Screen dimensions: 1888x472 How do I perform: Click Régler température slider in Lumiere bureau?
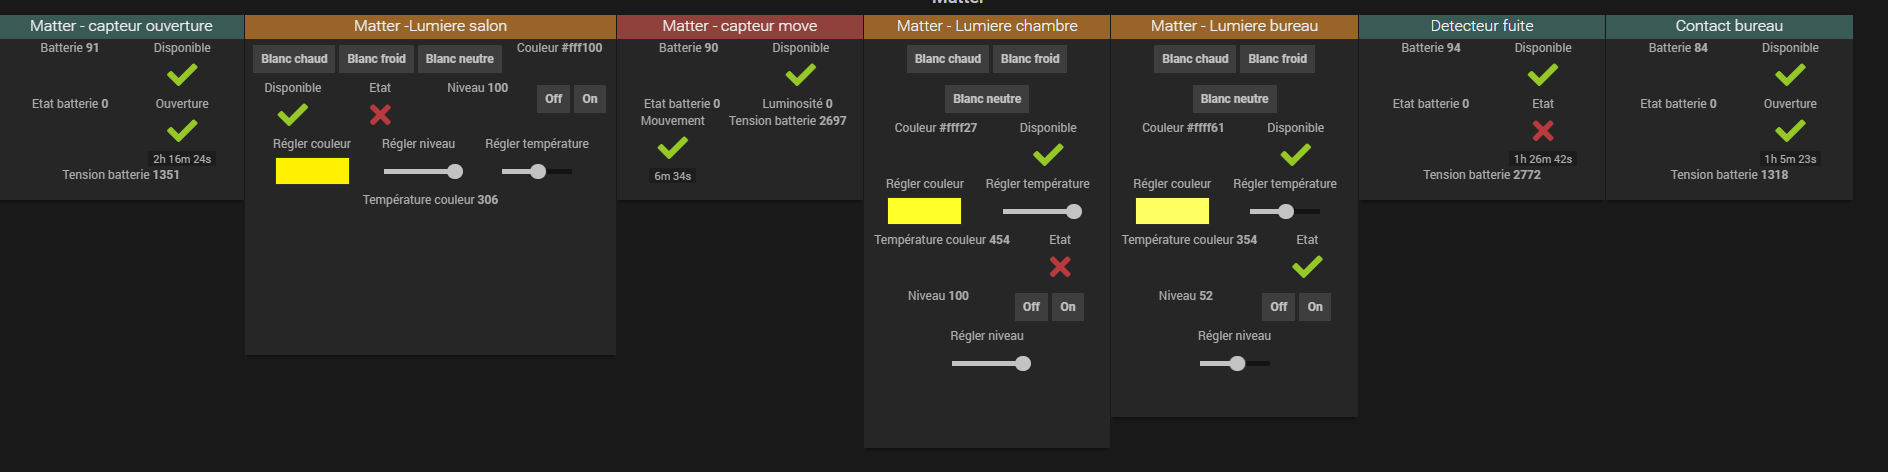[1285, 212]
